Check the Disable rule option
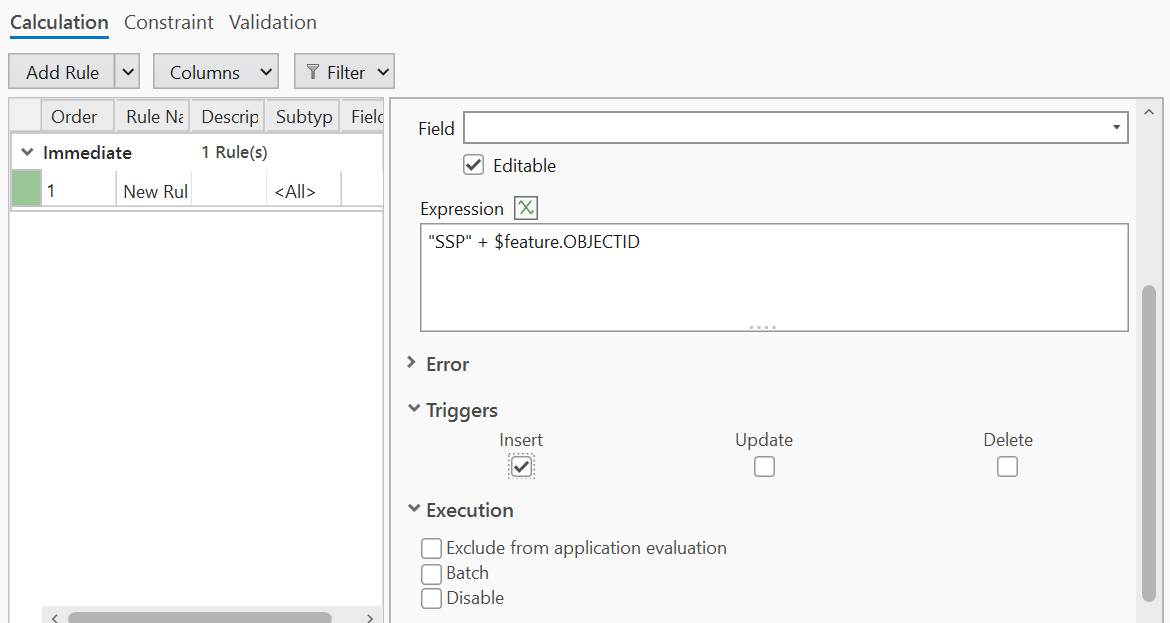Viewport: 1170px width, 623px height. point(432,598)
